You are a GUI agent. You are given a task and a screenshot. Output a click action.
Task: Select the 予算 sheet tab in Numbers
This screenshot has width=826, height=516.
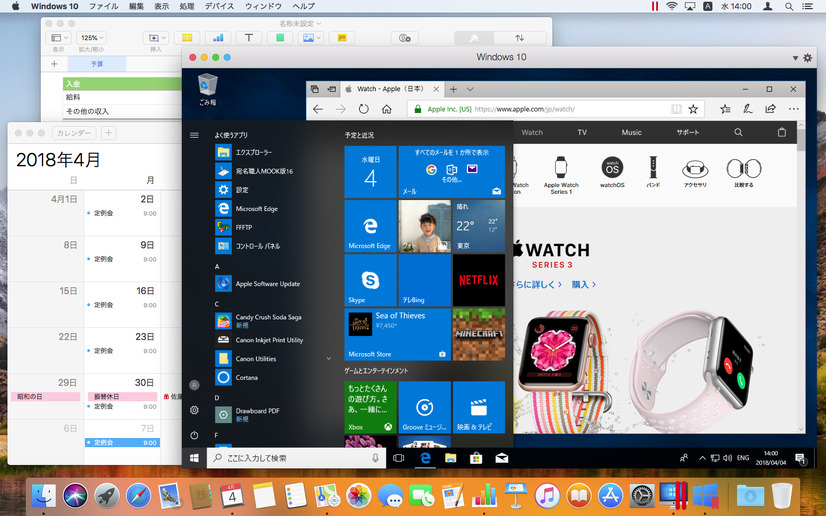pyautogui.click(x=97, y=64)
